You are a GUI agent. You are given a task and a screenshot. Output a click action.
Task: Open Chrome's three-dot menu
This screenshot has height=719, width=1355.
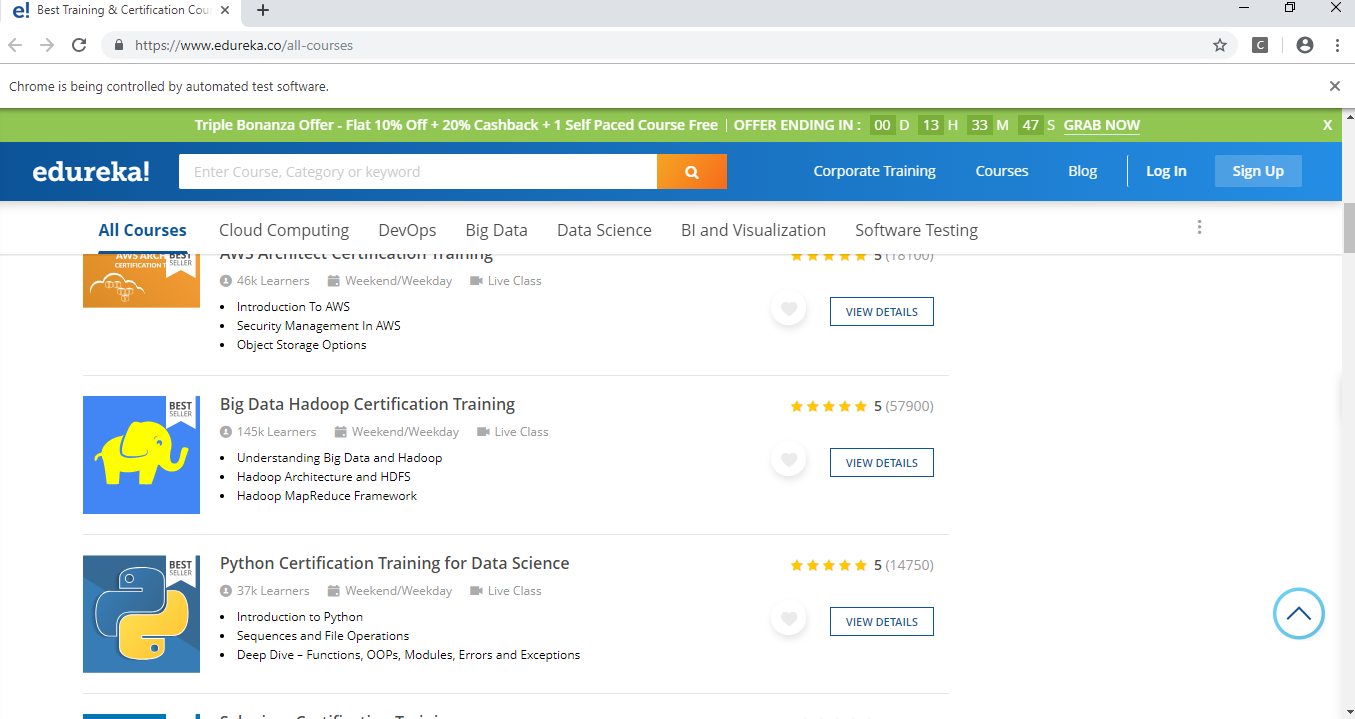click(1337, 45)
